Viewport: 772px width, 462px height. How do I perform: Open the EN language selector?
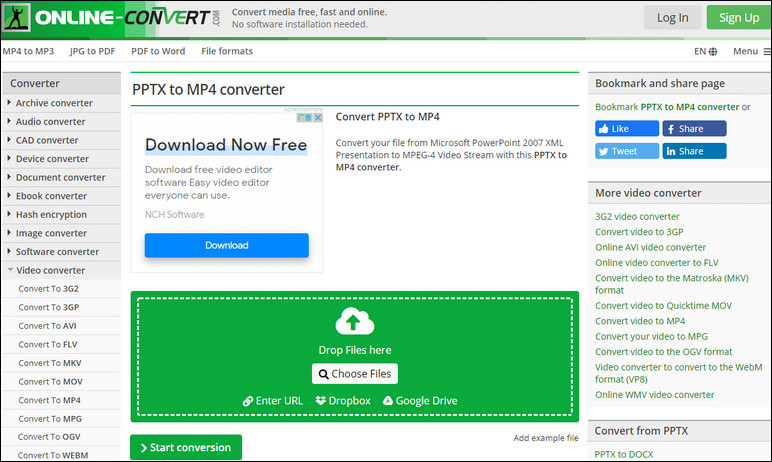705,51
